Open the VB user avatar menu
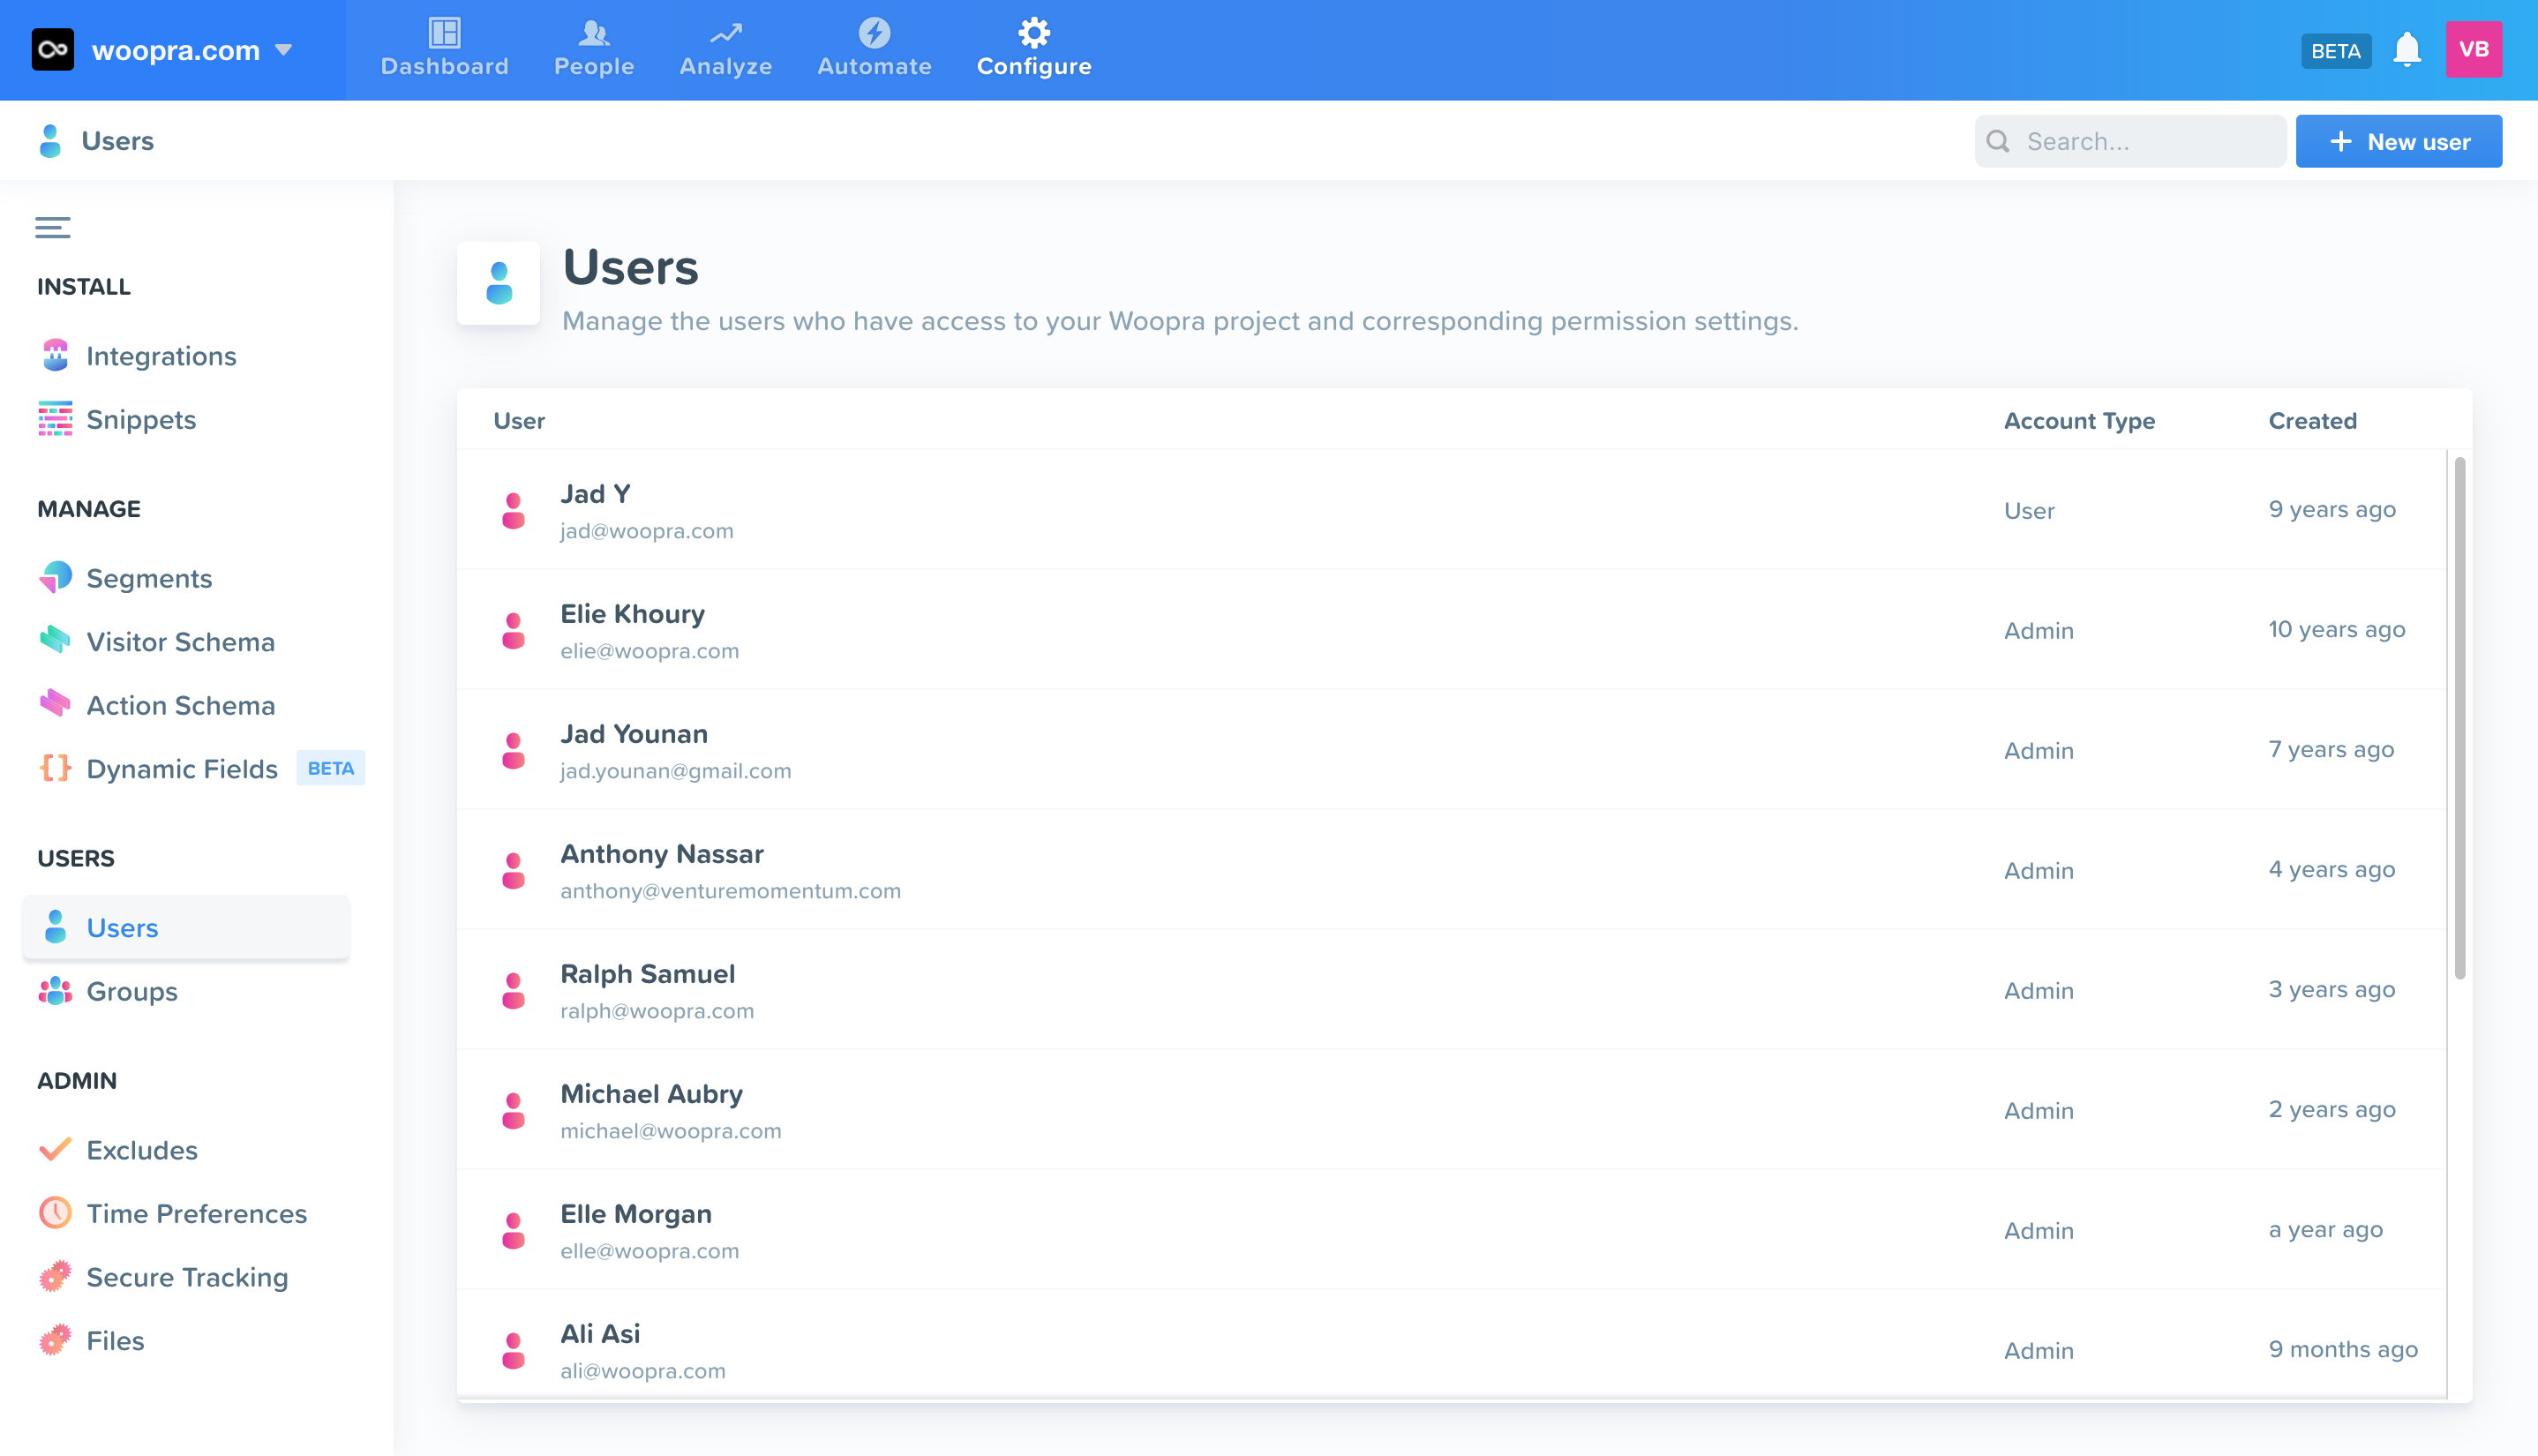 point(2473,50)
